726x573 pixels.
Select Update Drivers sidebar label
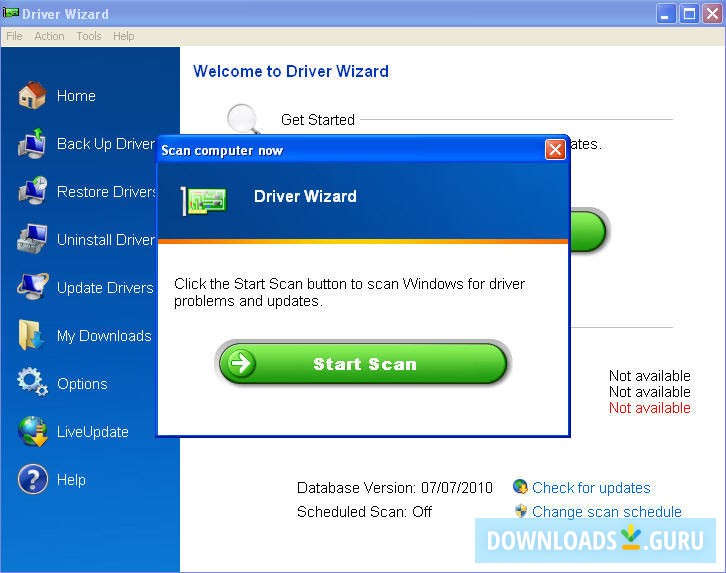click(x=105, y=288)
